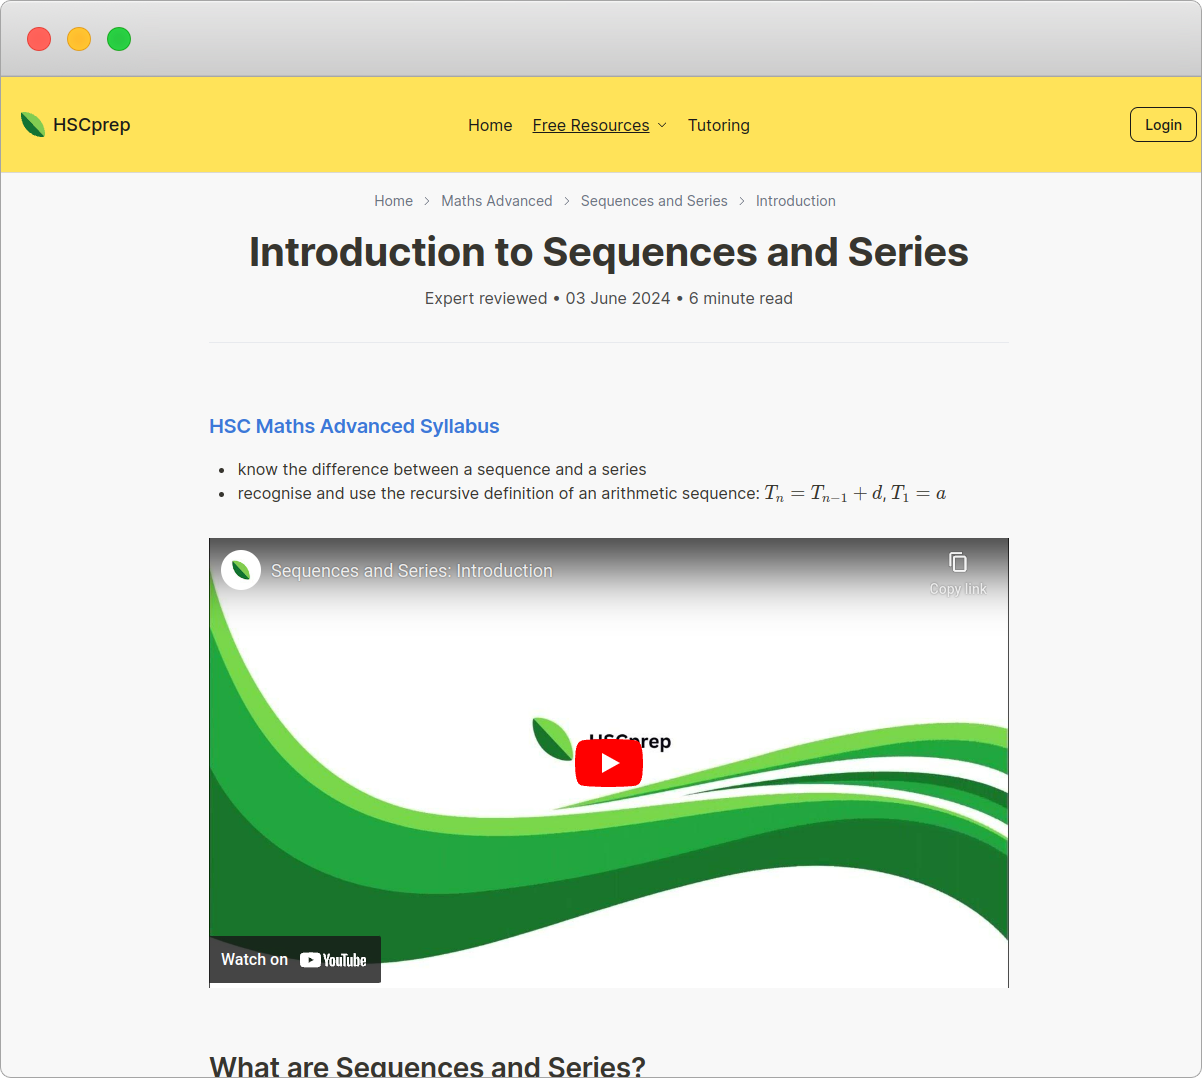This screenshot has width=1202, height=1078.
Task: Open the Sequences and Series breadcrumb level
Action: point(654,201)
